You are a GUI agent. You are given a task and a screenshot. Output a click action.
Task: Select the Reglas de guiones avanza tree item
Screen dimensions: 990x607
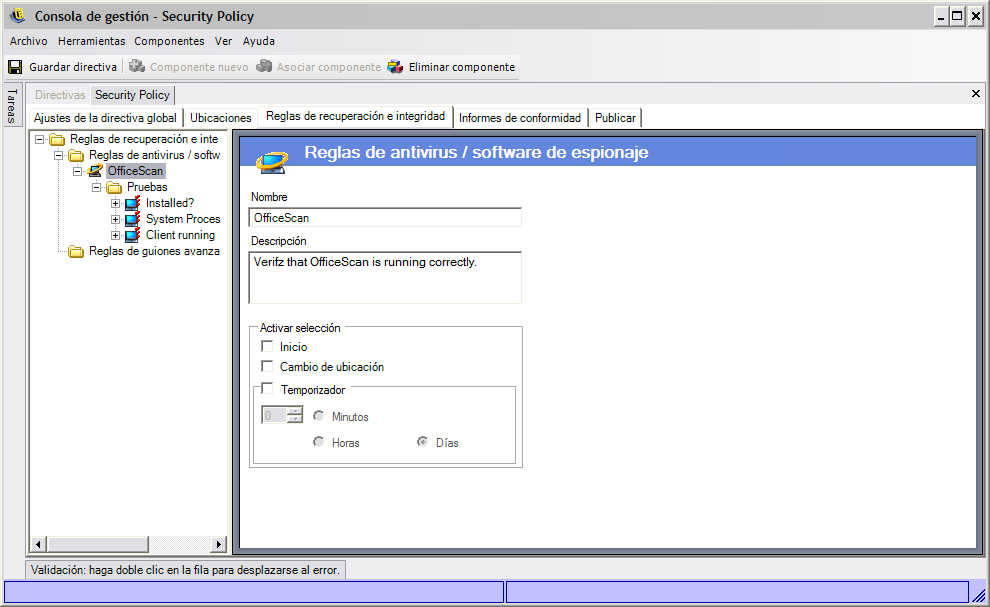[x=154, y=251]
